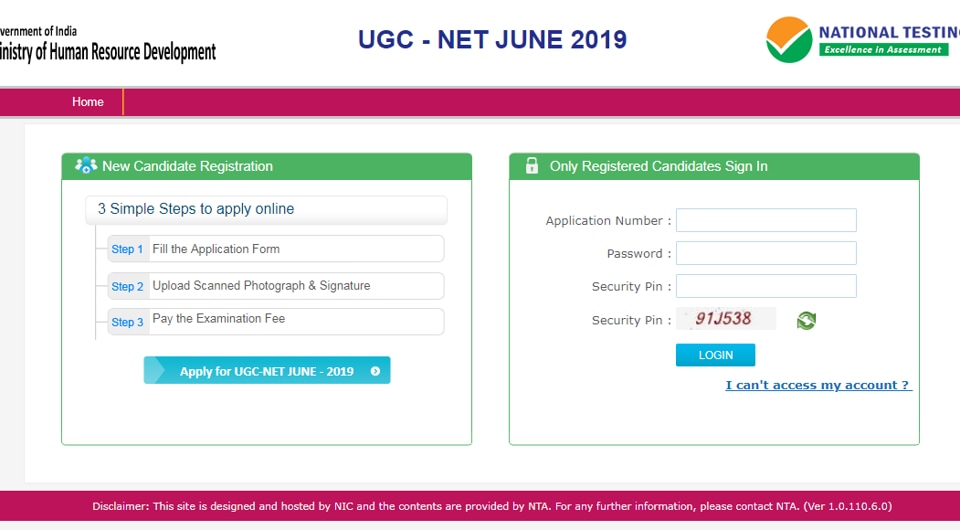
Task: Apply for UGC-NET JUNE - 2019
Action: tap(267, 370)
